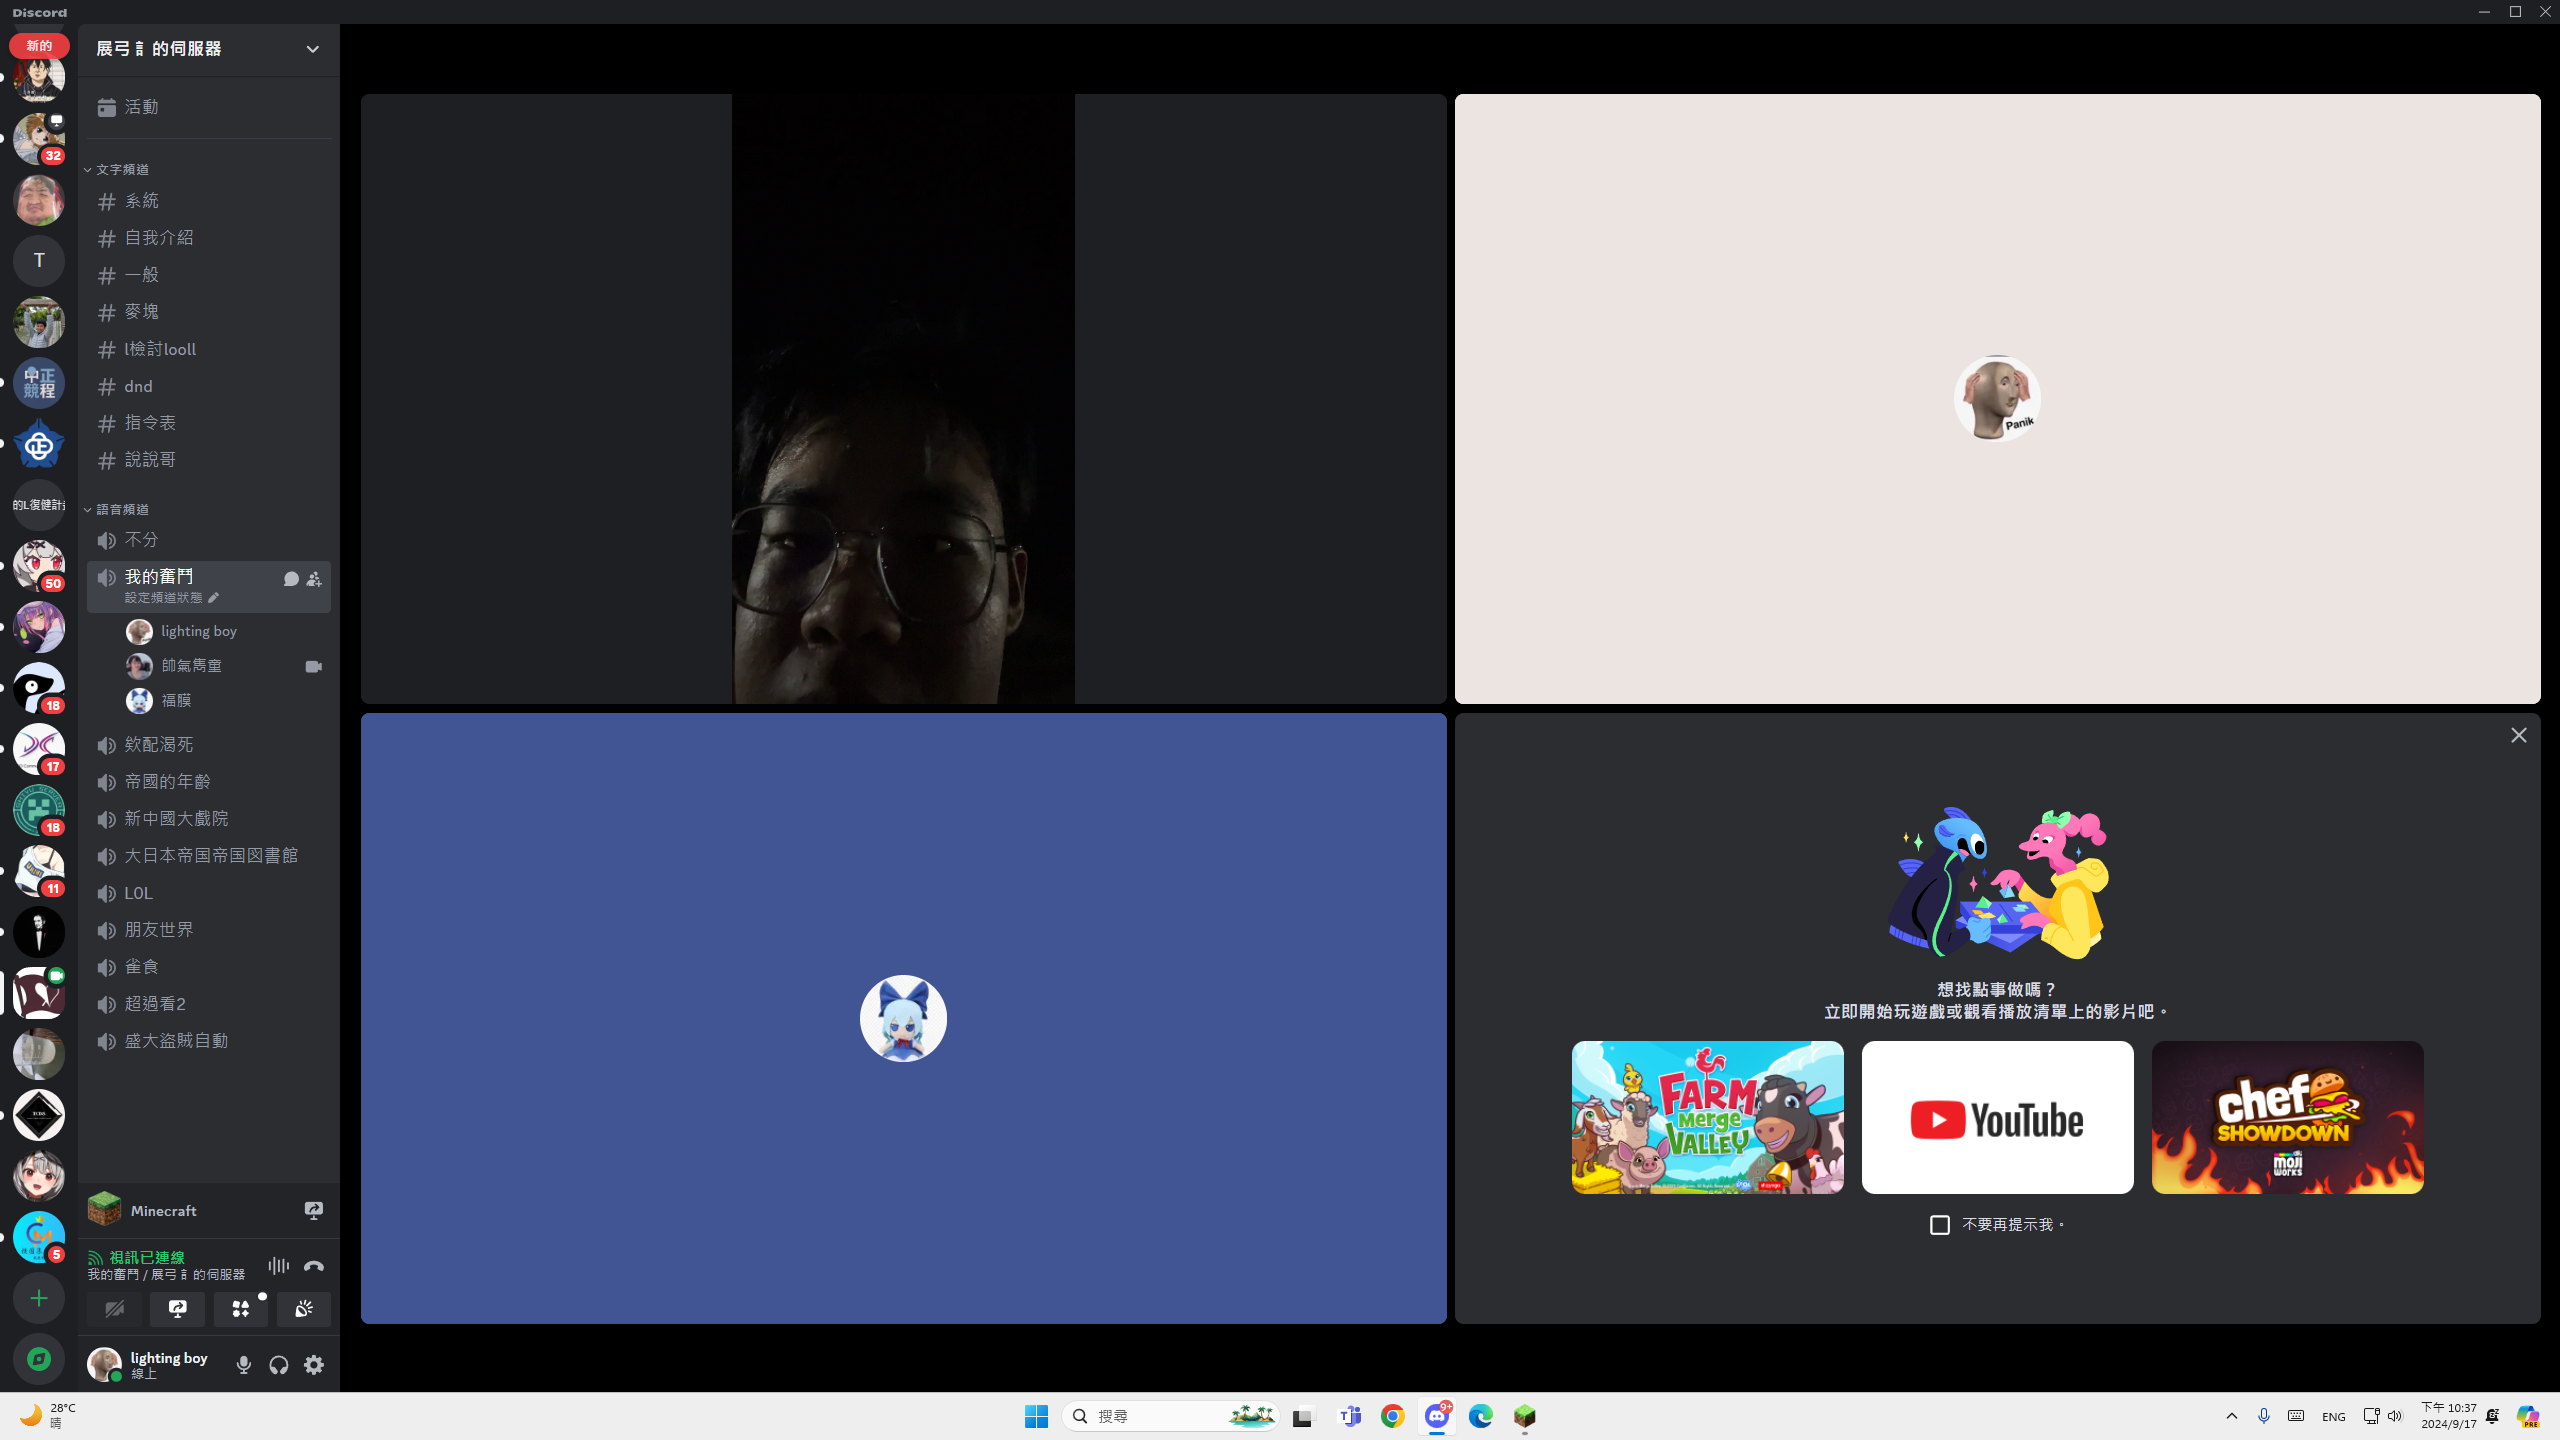The image size is (2560, 1440).
Task: Open the 自我介紹 text channel
Action: 160,238
